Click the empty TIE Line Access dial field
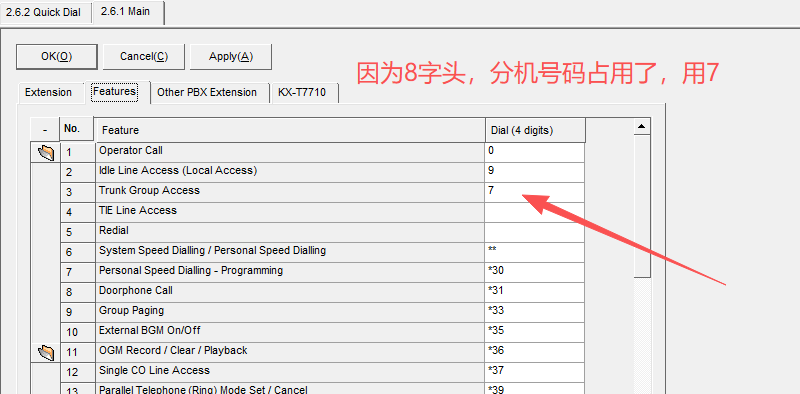This screenshot has height=394, width=800. [534, 212]
